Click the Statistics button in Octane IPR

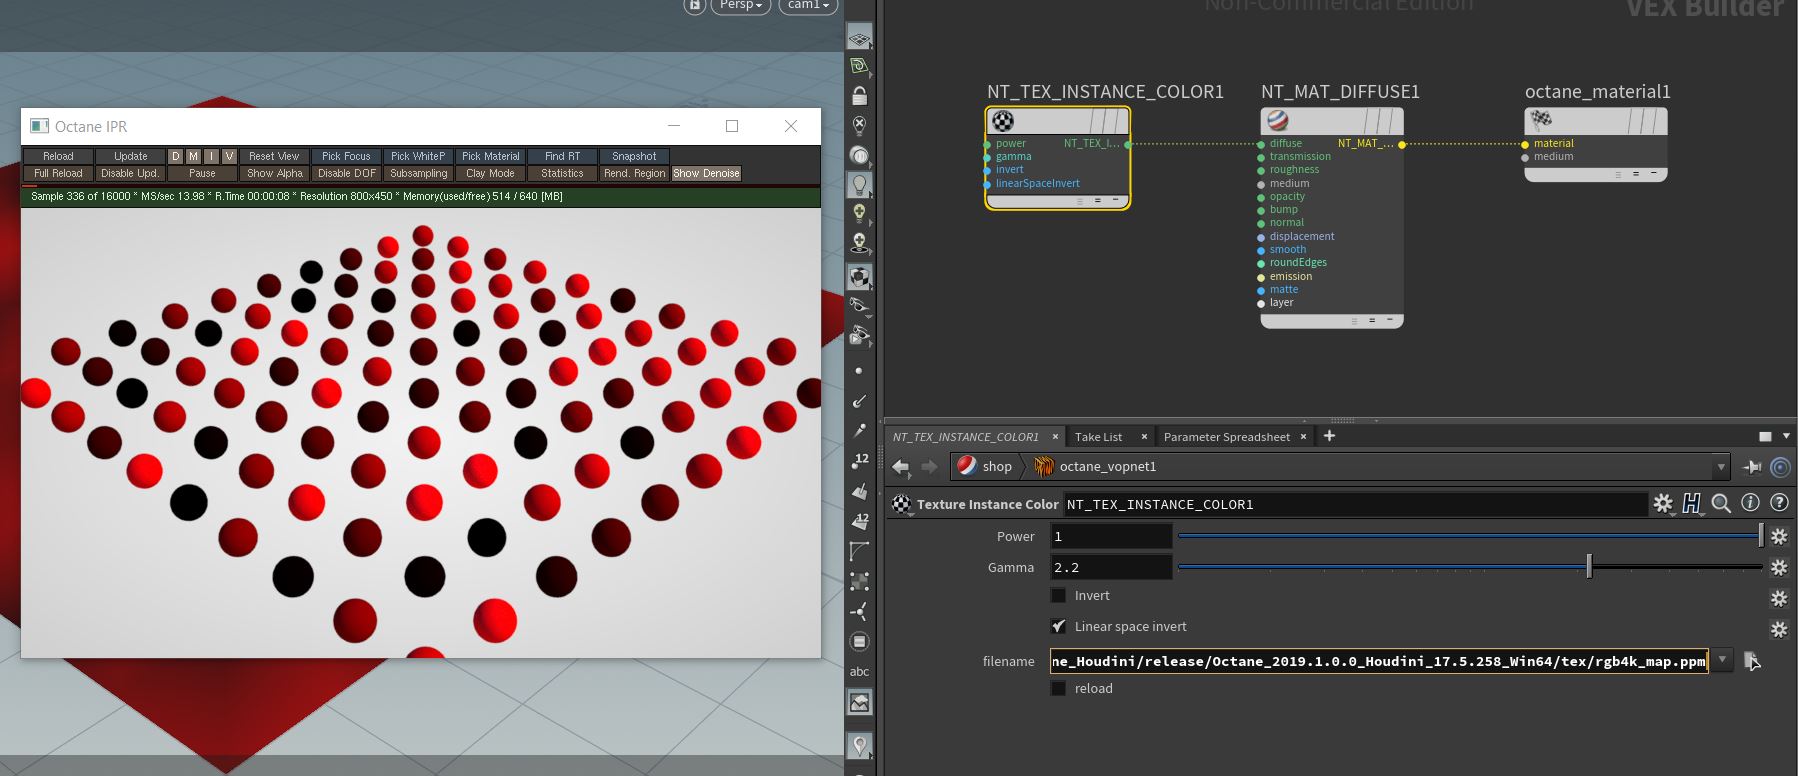562,173
